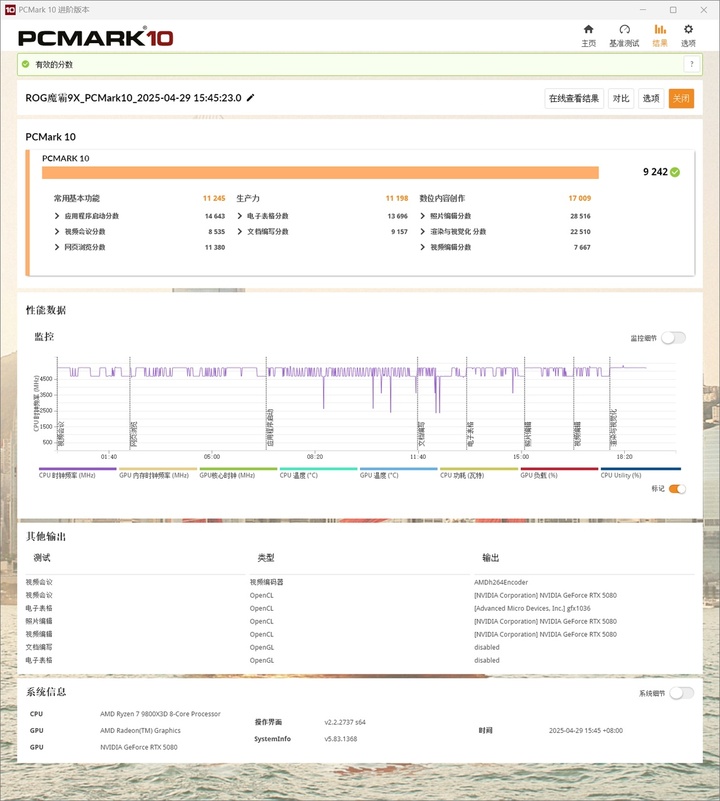Select the 结果 results bar-chart icon
Viewport: 720px width, 801px height.
(x=660, y=30)
